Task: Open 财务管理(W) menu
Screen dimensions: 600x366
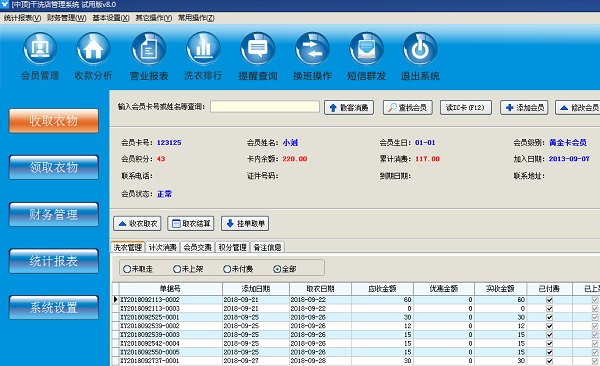Action: pos(67,18)
